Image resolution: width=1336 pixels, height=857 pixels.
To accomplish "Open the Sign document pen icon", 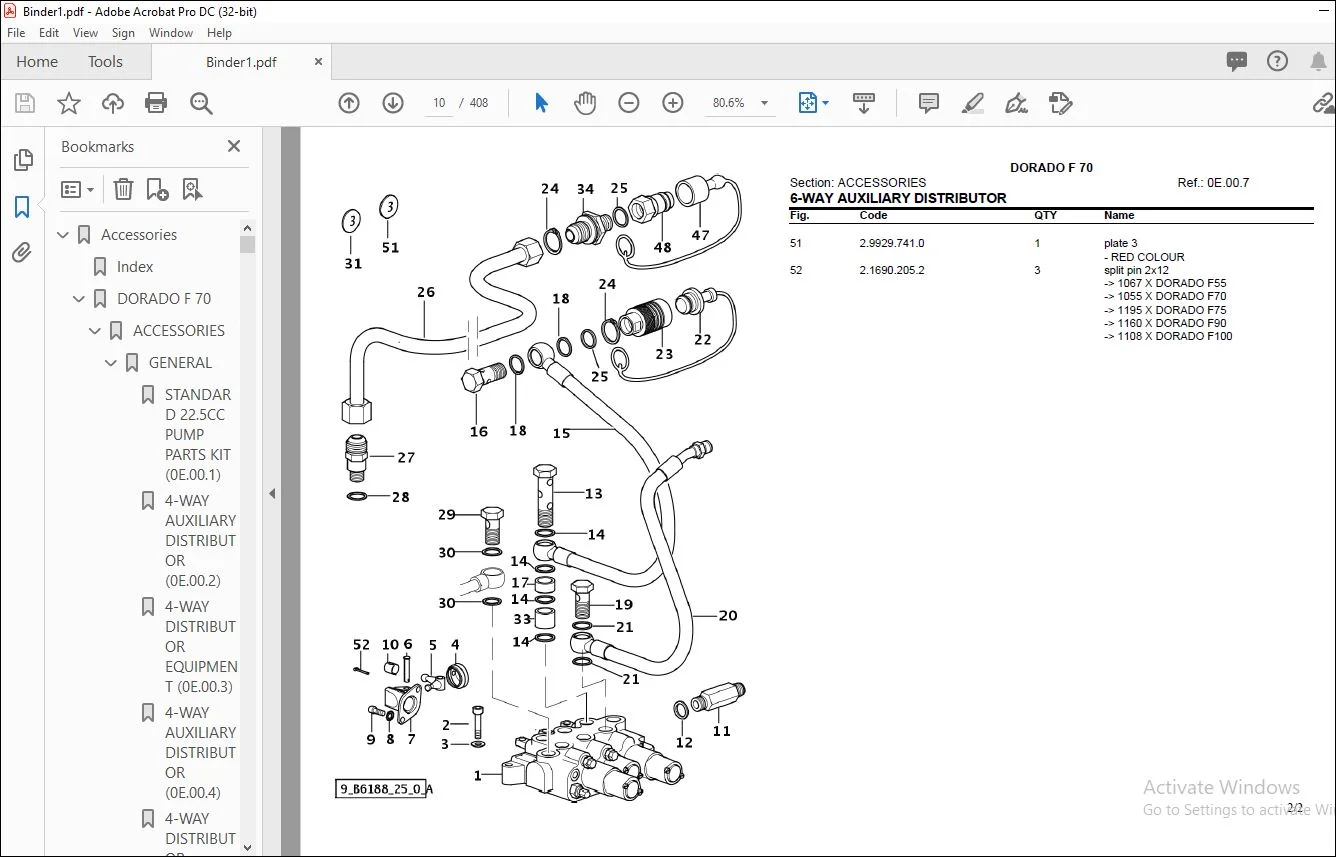I will point(1017,103).
